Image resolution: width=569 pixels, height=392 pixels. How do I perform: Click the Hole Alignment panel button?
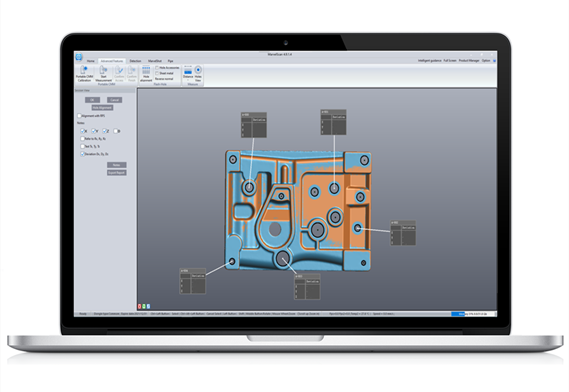click(102, 108)
